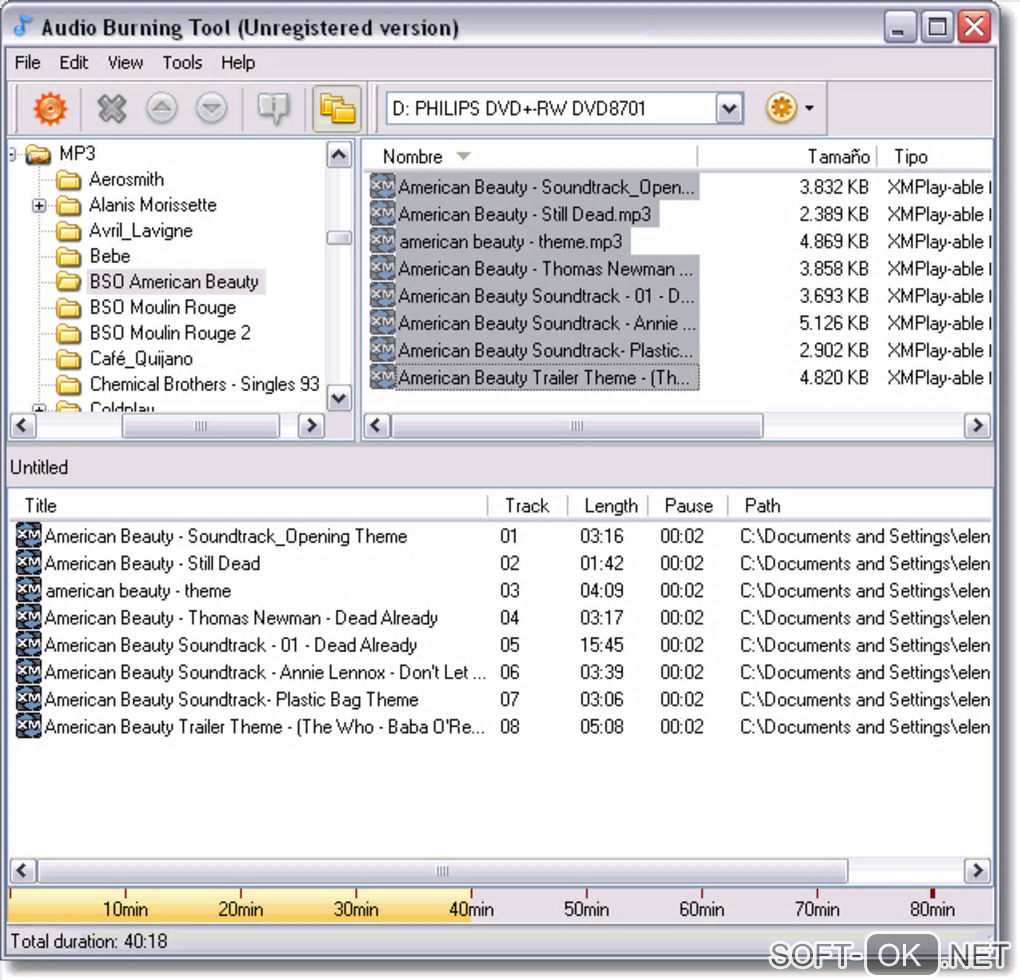Select file American Beauty Soundtrack - 01 - D...
Screen dimensions: 1020x980
click(545, 296)
